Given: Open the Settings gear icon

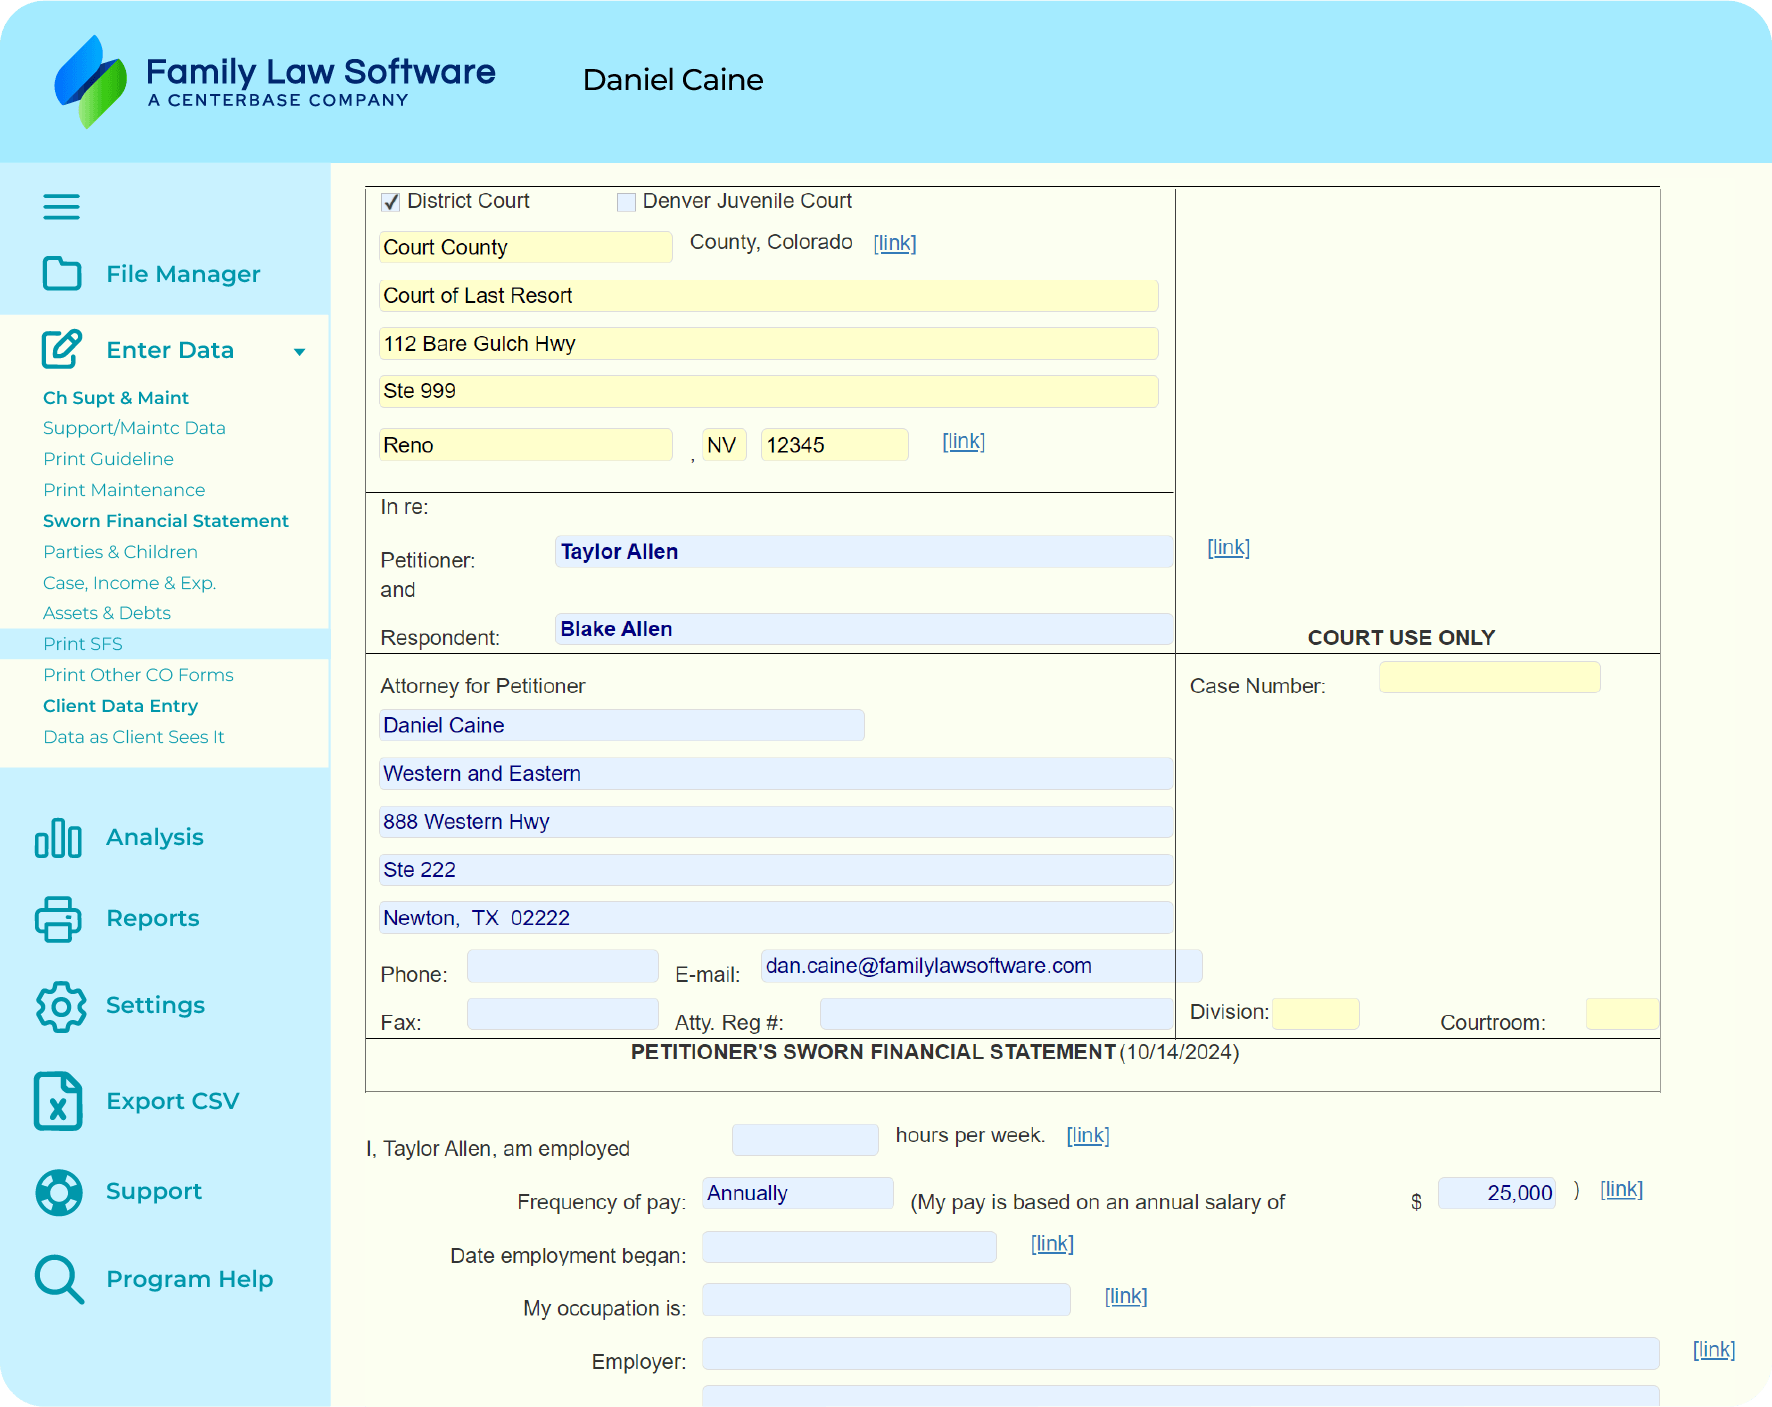Looking at the screenshot, I should 60,1006.
